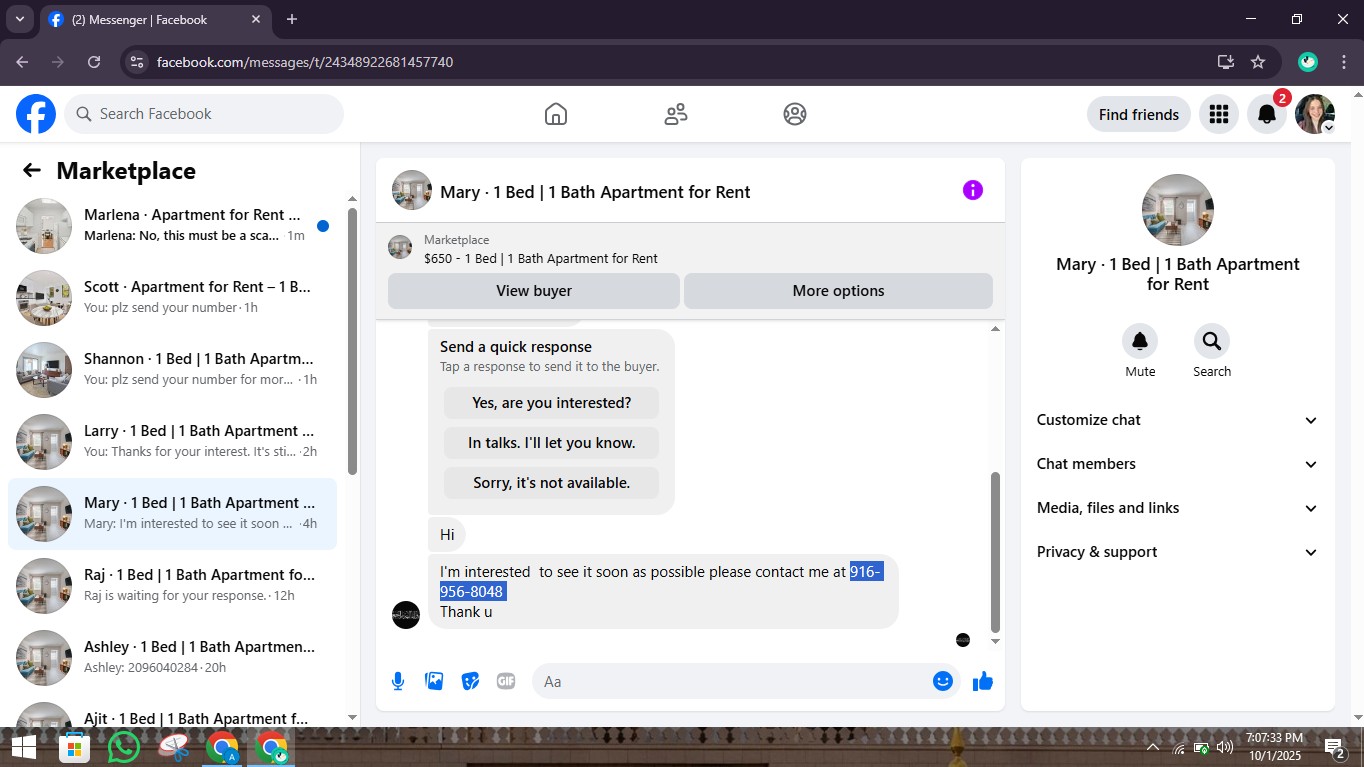This screenshot has width=1364, height=767.
Task: Select the Mary 1 Bed conversation row
Action: (x=172, y=514)
